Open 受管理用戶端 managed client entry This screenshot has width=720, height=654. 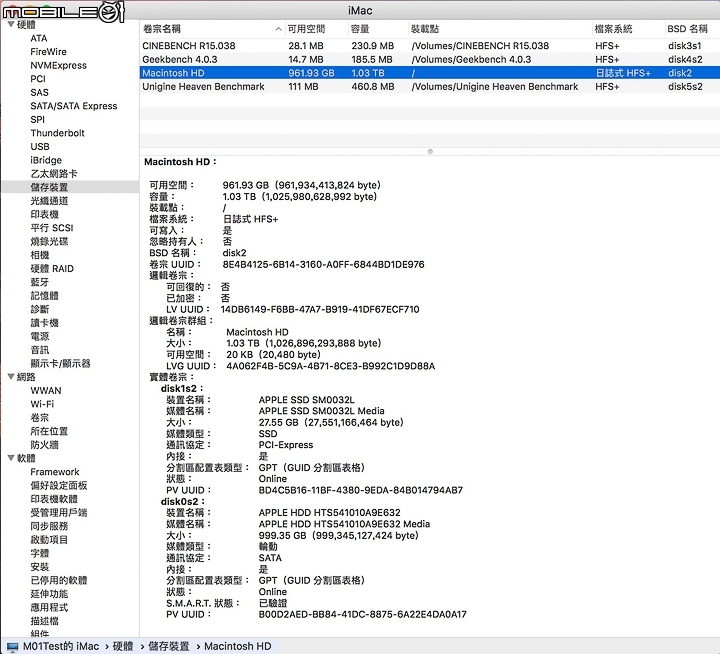point(58,512)
